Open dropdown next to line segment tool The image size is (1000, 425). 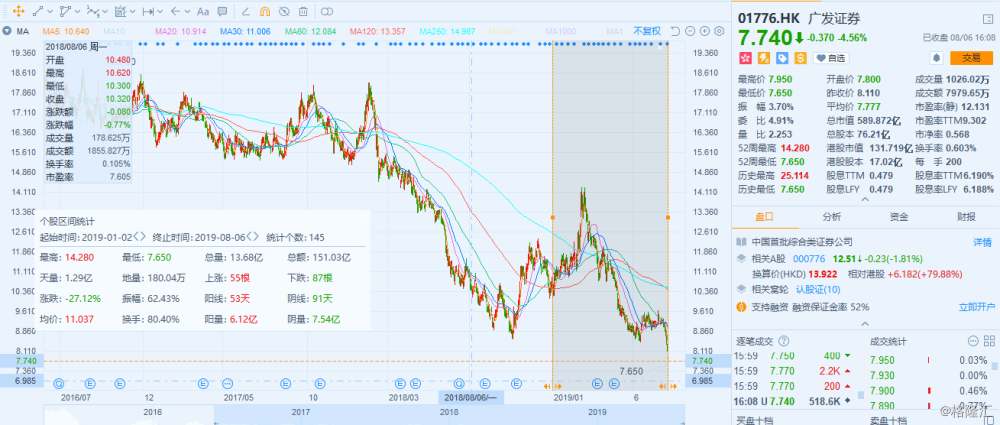(50, 11)
